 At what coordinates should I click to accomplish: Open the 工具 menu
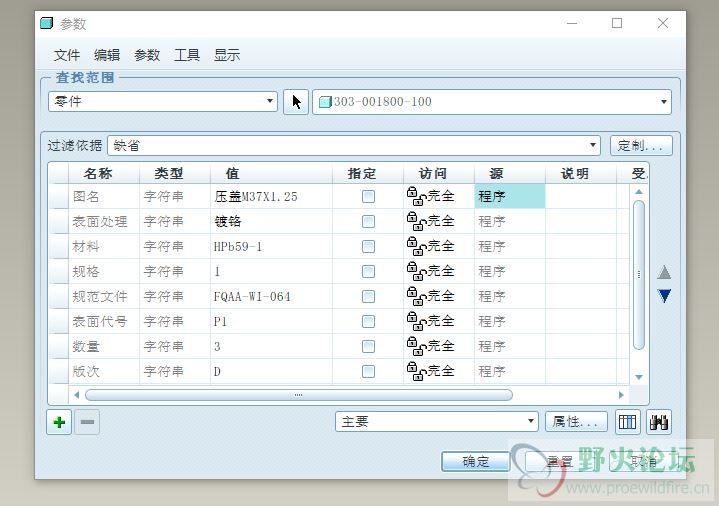(x=187, y=55)
